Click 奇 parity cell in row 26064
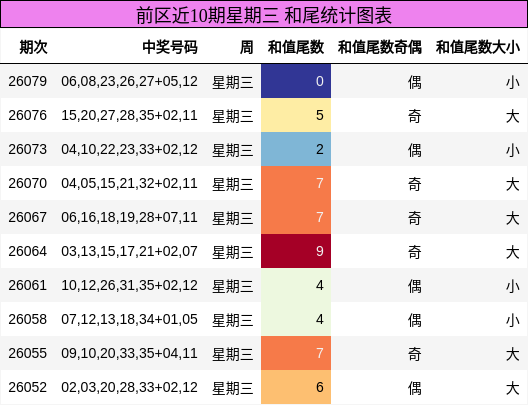 pos(415,252)
